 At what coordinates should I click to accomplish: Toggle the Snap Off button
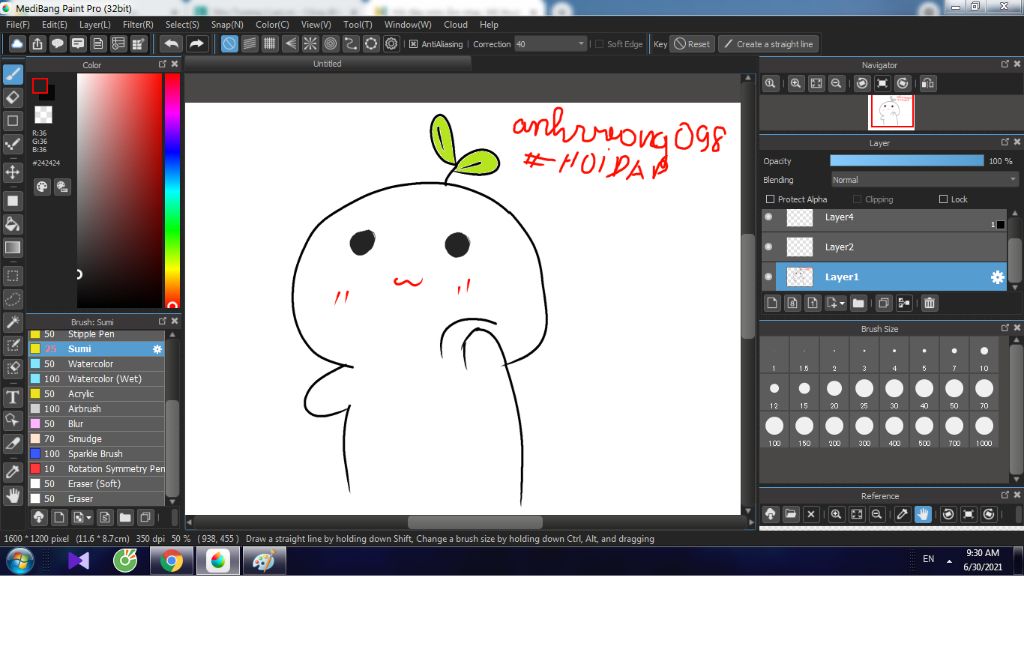coord(229,44)
